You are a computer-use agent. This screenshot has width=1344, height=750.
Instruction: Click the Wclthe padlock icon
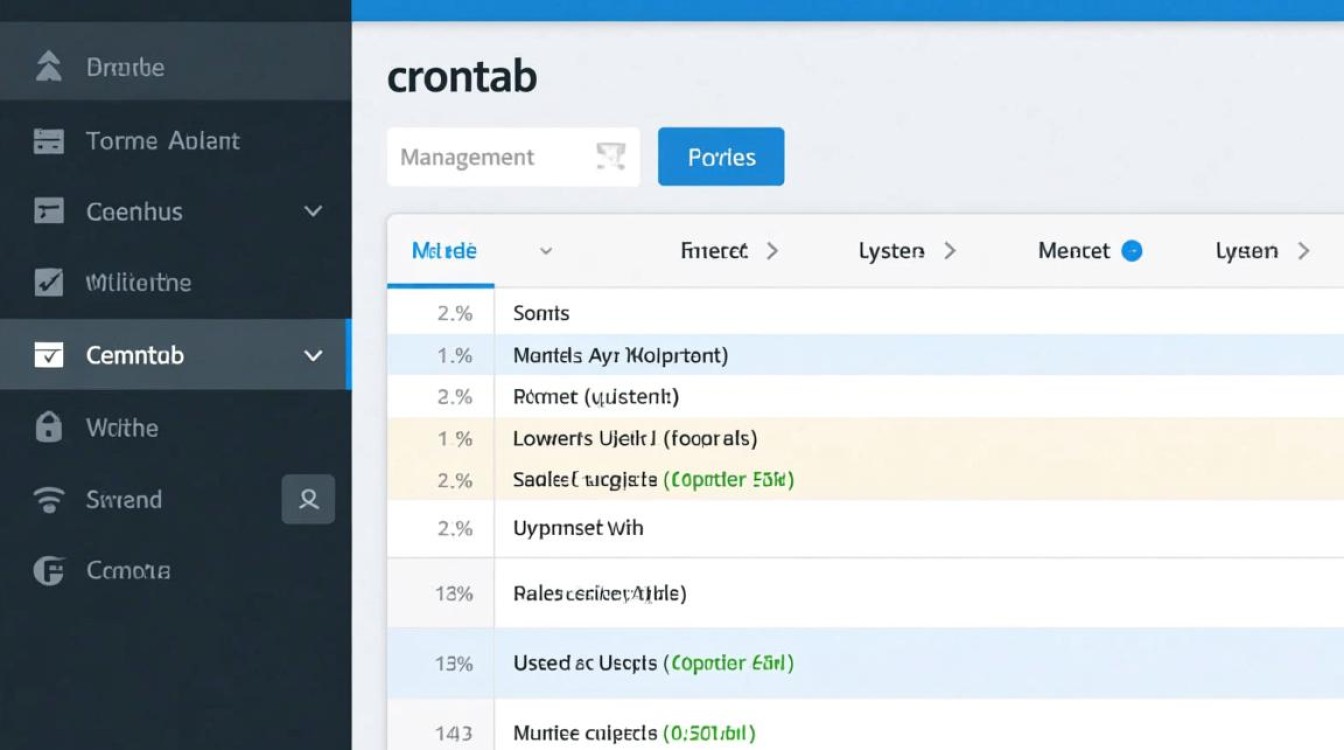(x=48, y=428)
